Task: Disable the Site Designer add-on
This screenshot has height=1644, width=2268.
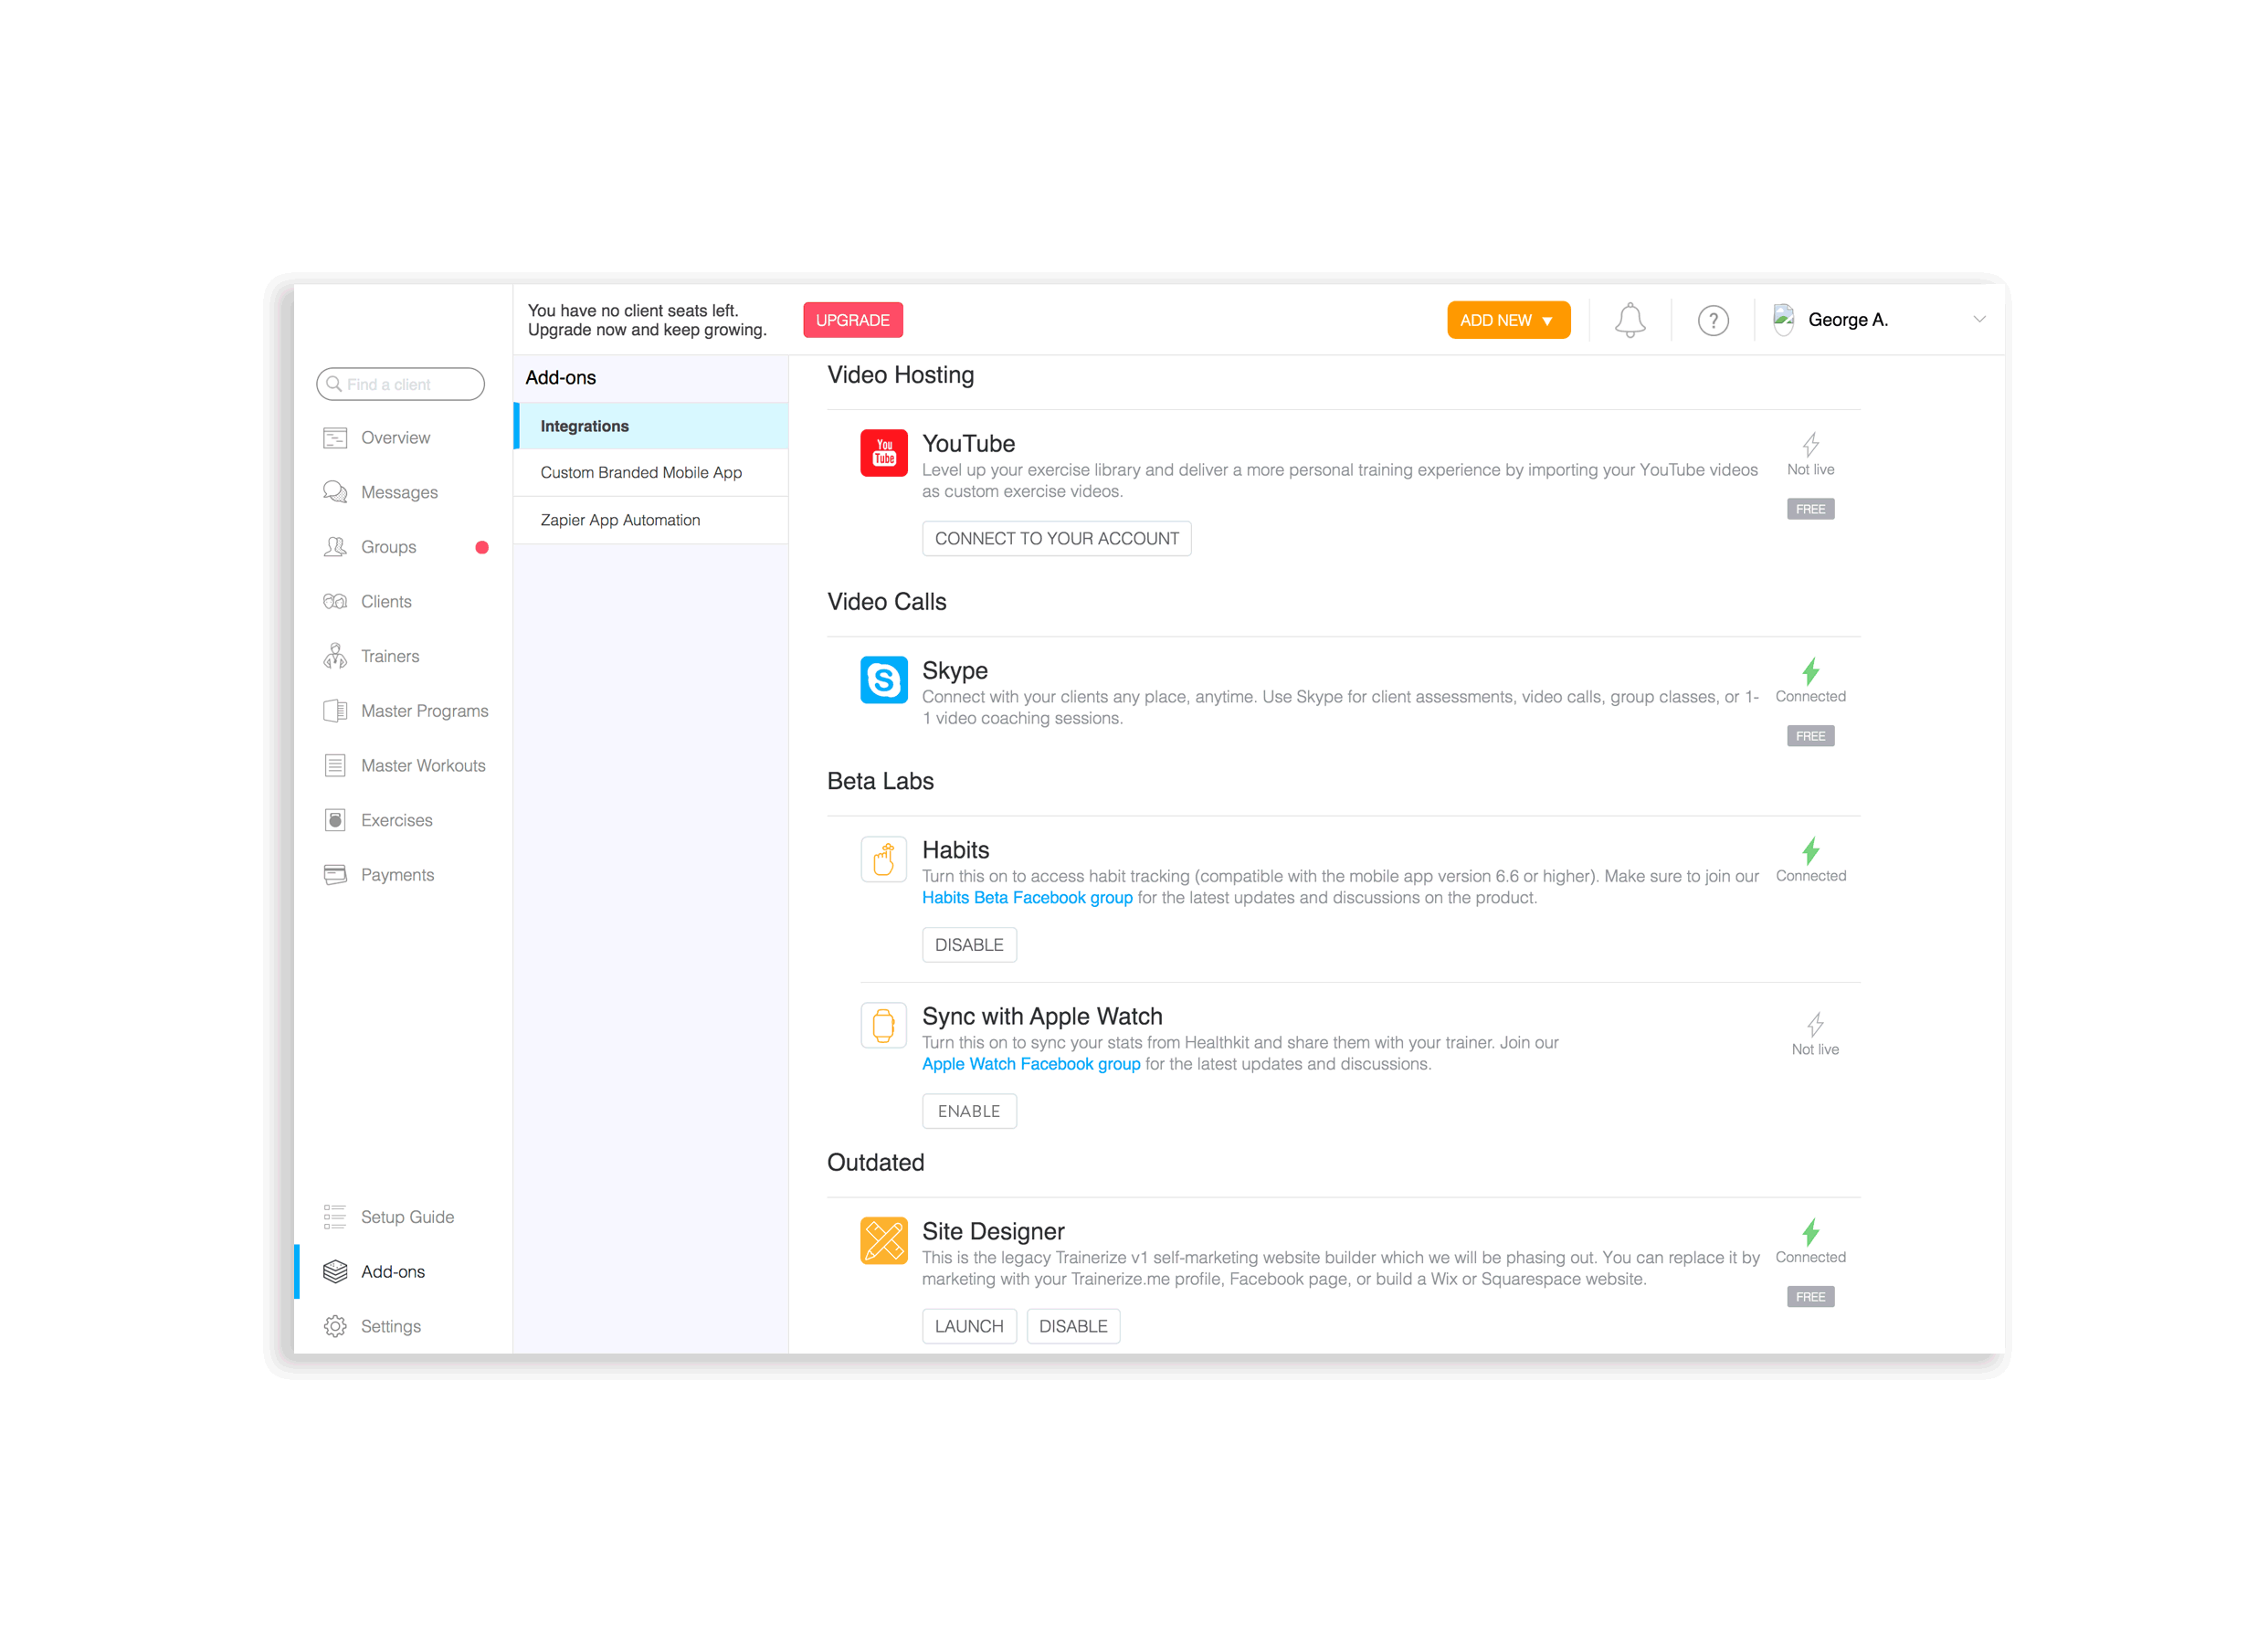Action: [x=1073, y=1326]
